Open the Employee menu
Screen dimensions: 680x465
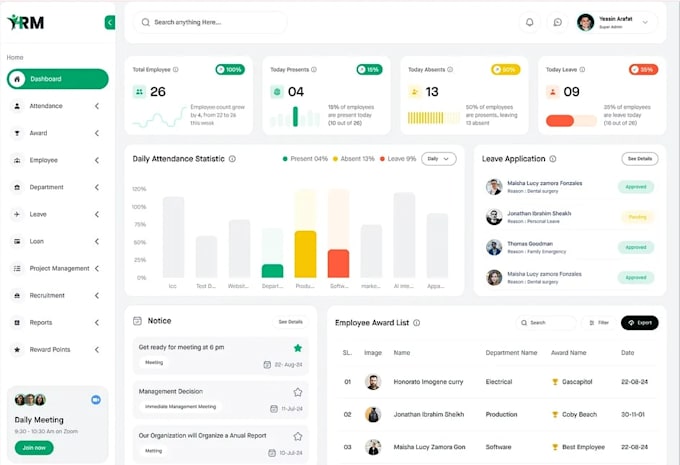(x=43, y=160)
